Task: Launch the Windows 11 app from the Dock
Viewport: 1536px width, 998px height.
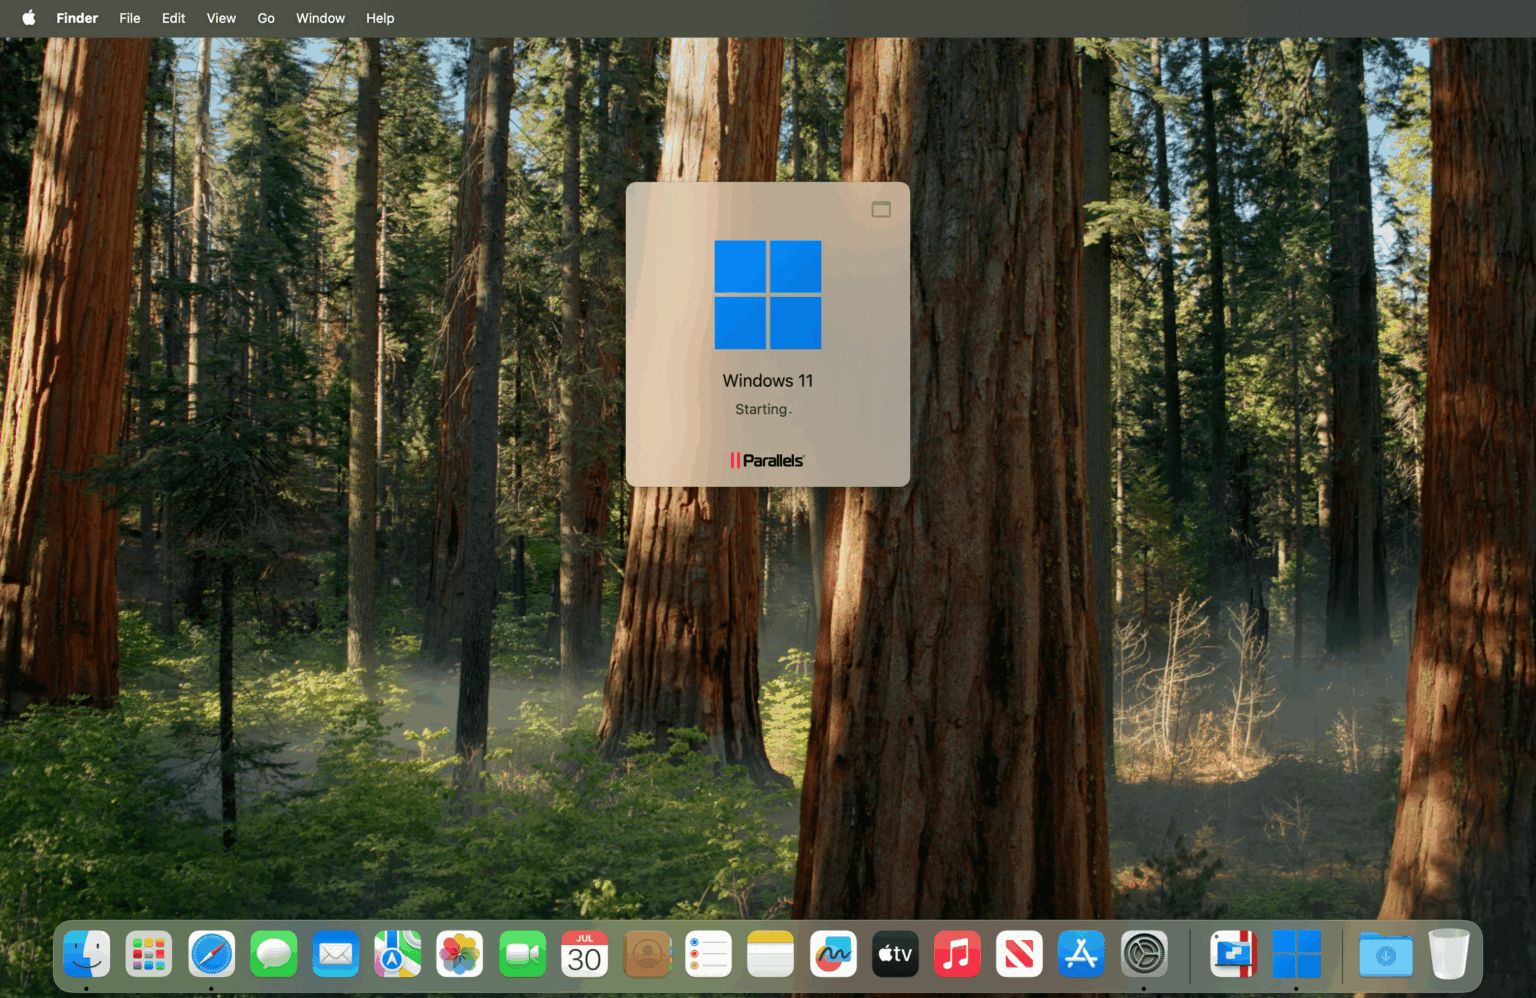Action: tap(1298, 953)
